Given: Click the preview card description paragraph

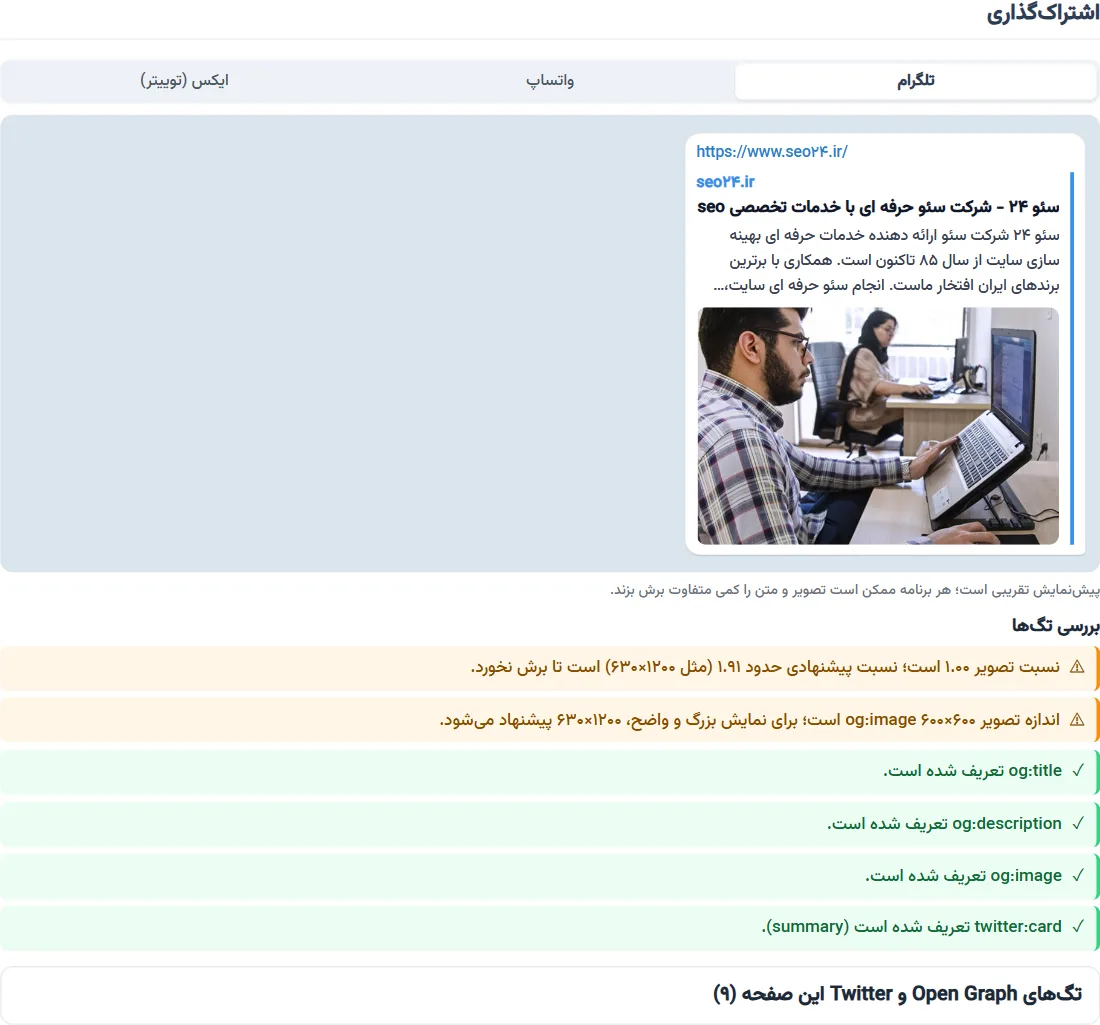Looking at the screenshot, I should pos(887,260).
